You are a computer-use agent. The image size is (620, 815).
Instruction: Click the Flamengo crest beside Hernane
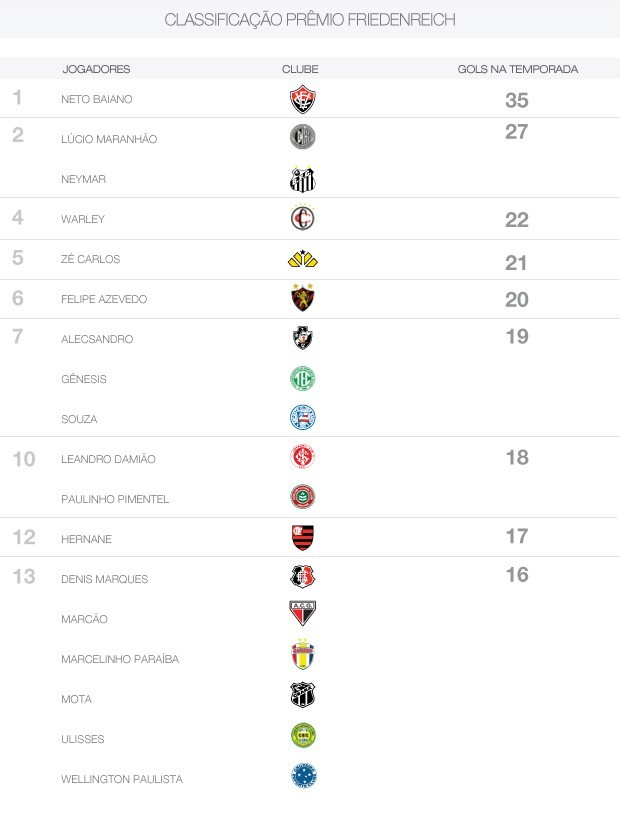click(x=302, y=538)
